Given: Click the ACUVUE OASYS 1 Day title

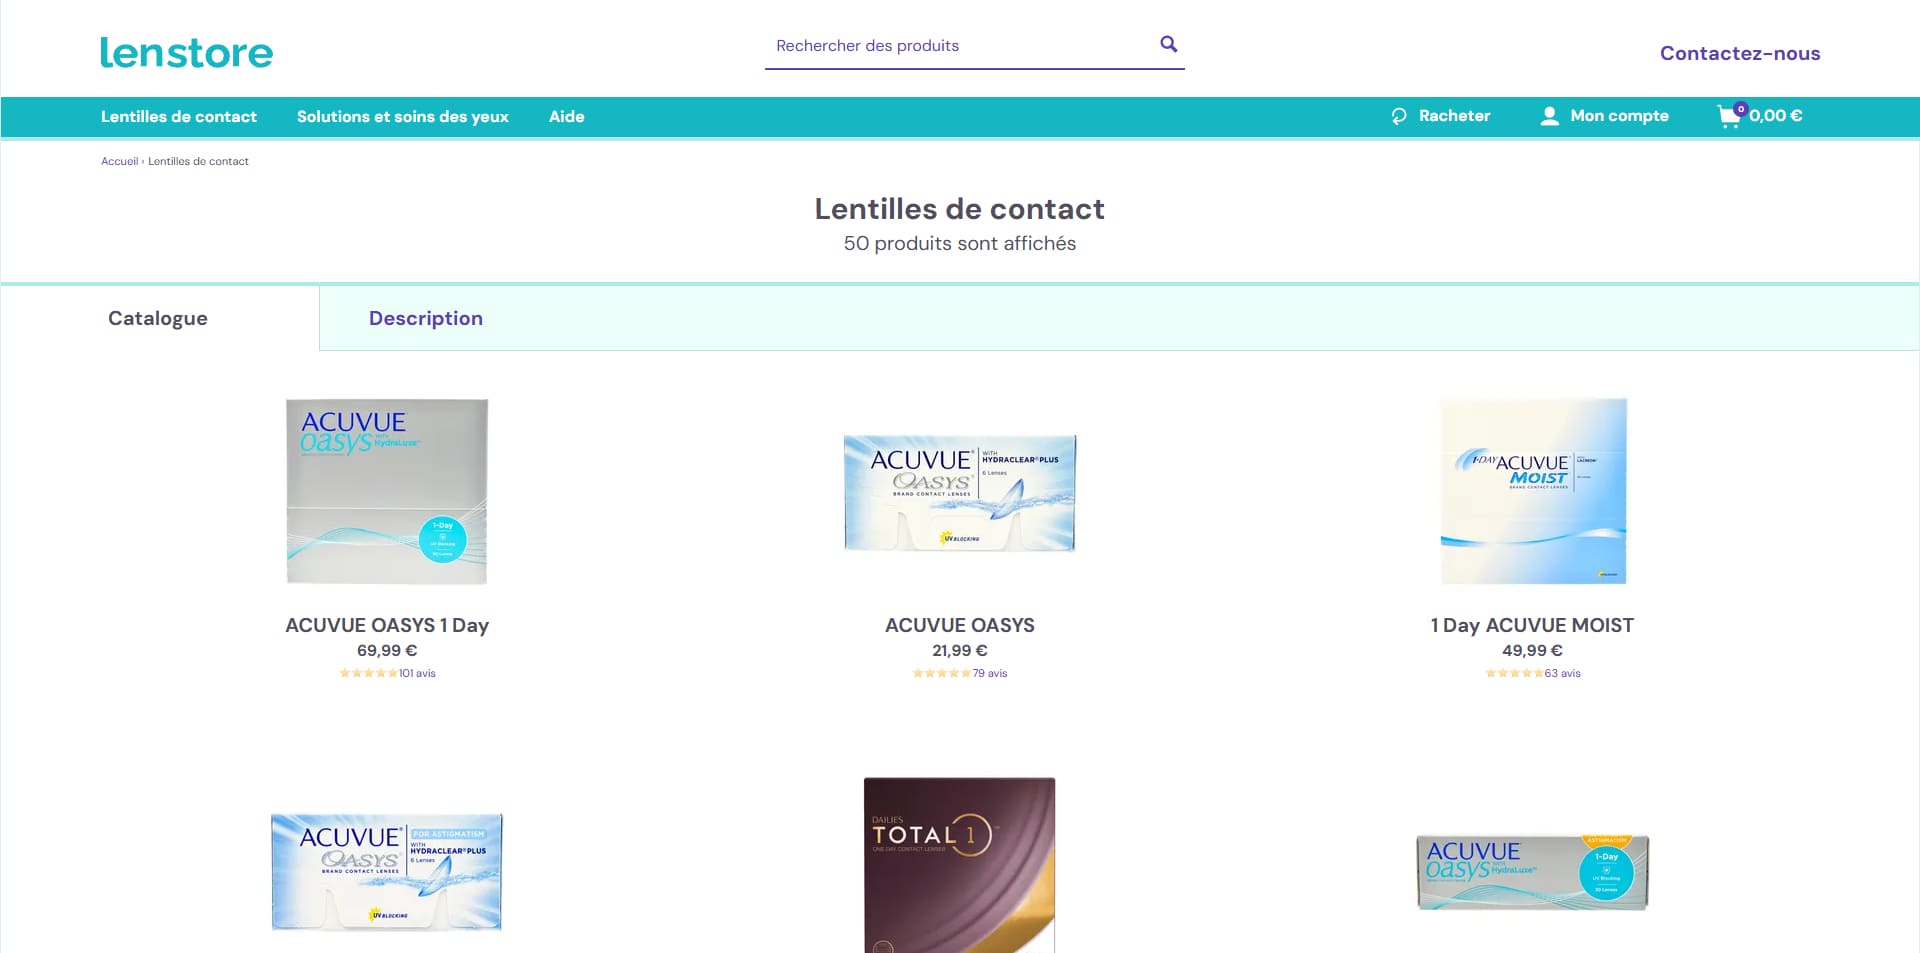Looking at the screenshot, I should pyautogui.click(x=387, y=625).
